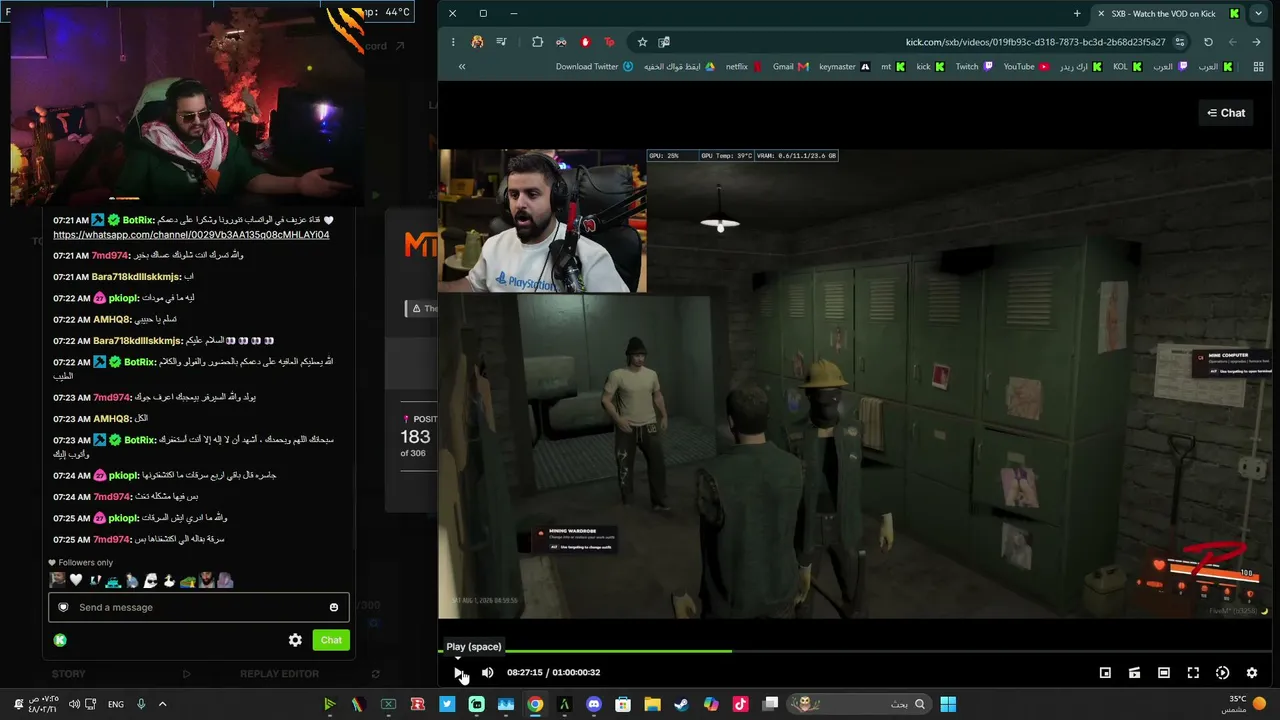Open a new browser tab
Image resolution: width=1280 pixels, height=720 pixels.
1077,14
